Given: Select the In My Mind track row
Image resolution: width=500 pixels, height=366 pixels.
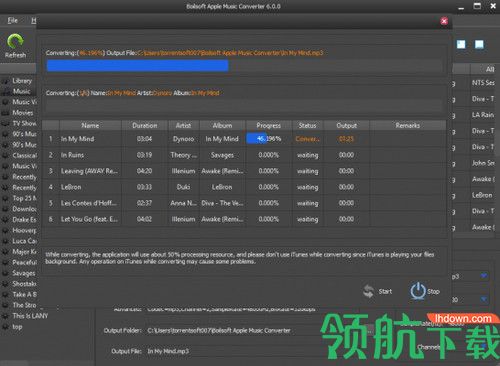Looking at the screenshot, I should click(x=244, y=139).
